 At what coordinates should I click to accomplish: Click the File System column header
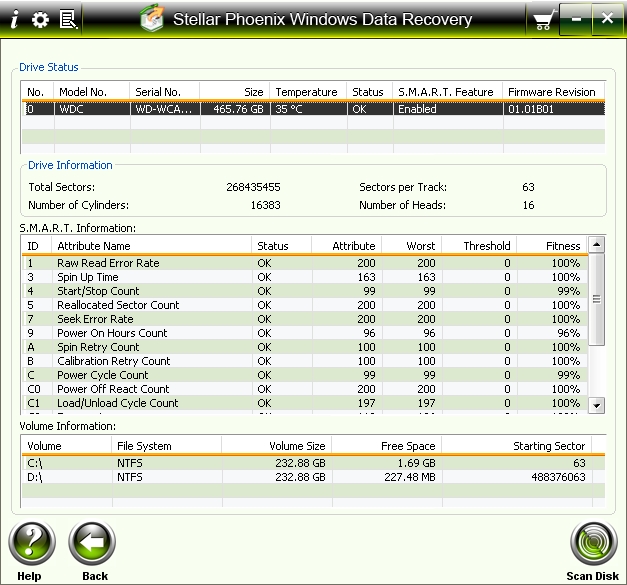coord(166,445)
